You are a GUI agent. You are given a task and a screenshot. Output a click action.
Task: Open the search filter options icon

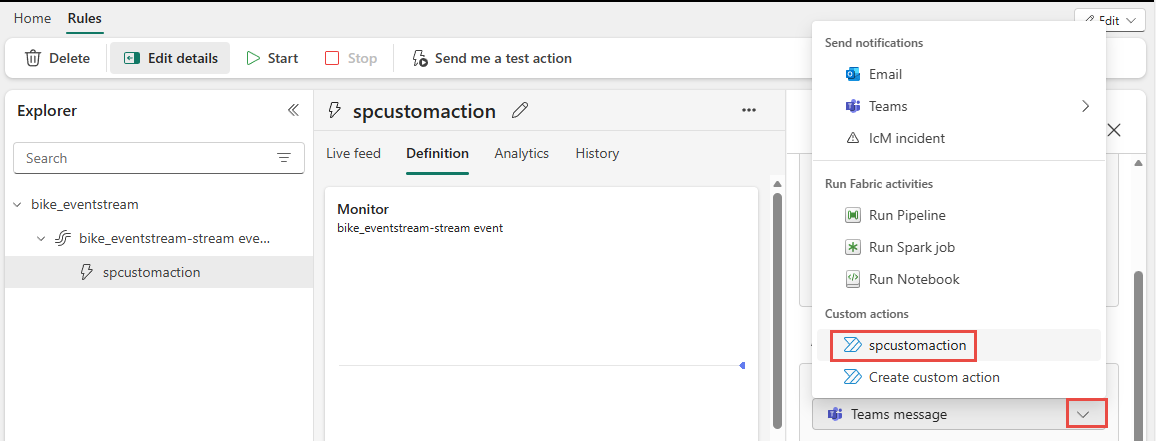(x=284, y=158)
